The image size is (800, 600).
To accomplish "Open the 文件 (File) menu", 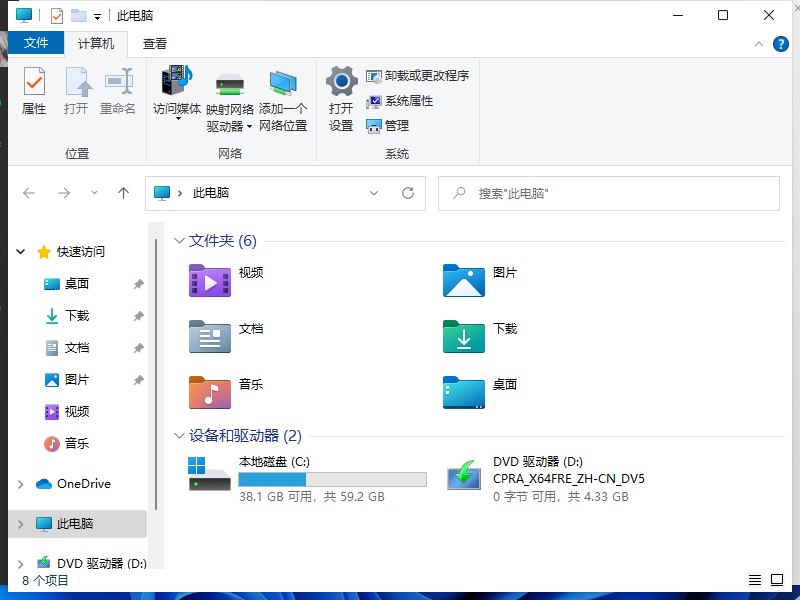I will click(37, 43).
